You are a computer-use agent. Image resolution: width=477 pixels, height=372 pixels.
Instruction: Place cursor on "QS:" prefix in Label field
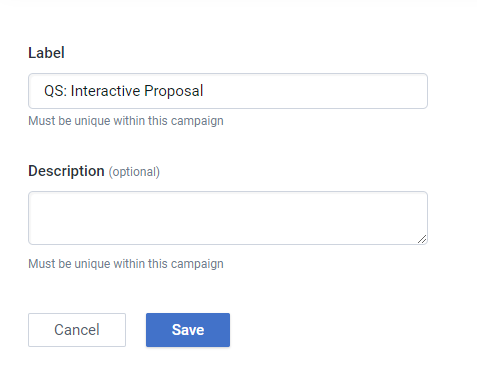tap(55, 91)
